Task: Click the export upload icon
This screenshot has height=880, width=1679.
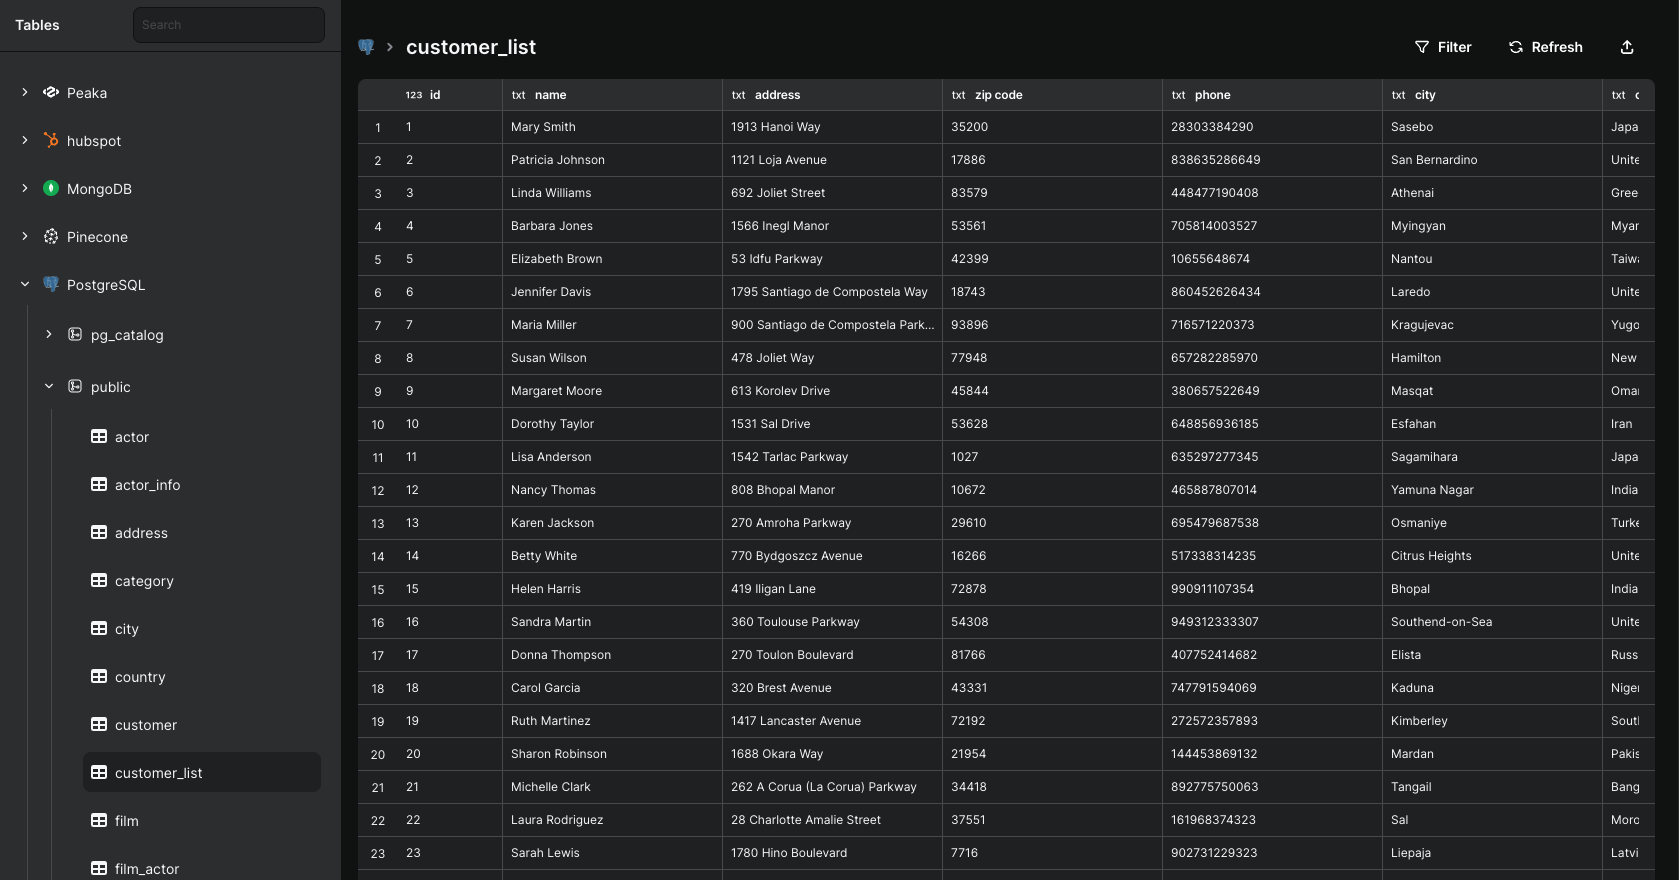Action: [x=1627, y=47]
